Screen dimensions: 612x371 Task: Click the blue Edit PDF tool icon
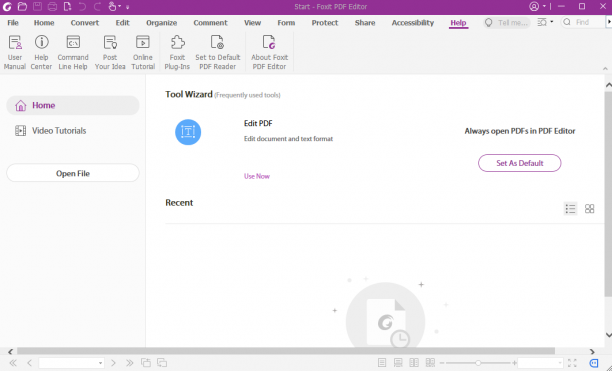pyautogui.click(x=188, y=132)
